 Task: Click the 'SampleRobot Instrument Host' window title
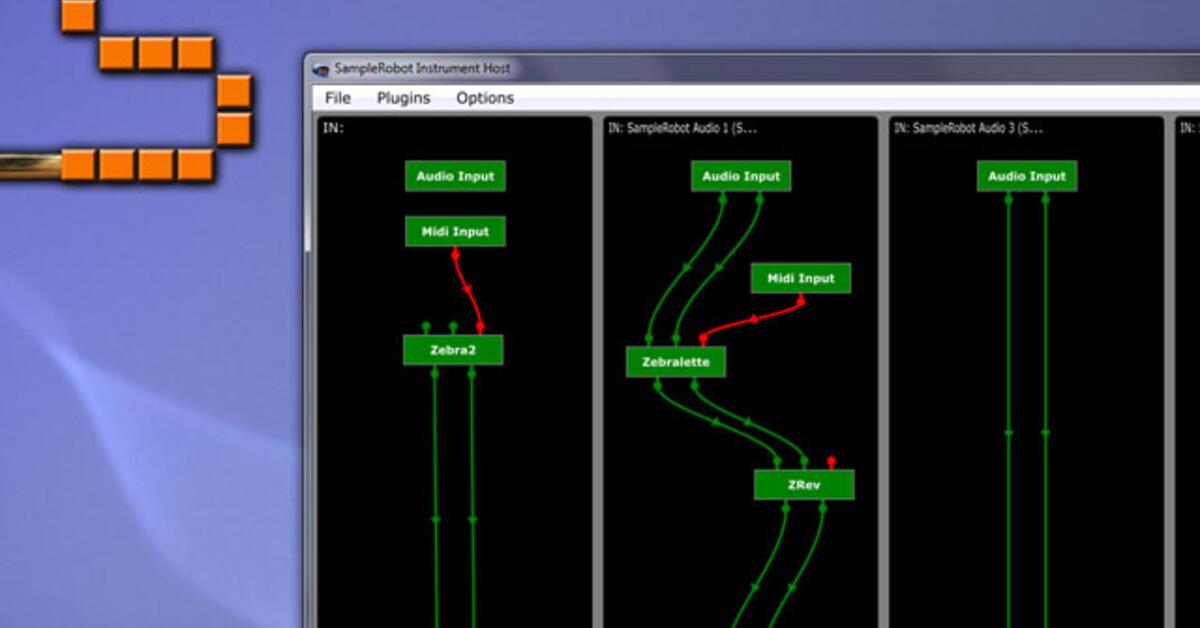click(x=422, y=69)
